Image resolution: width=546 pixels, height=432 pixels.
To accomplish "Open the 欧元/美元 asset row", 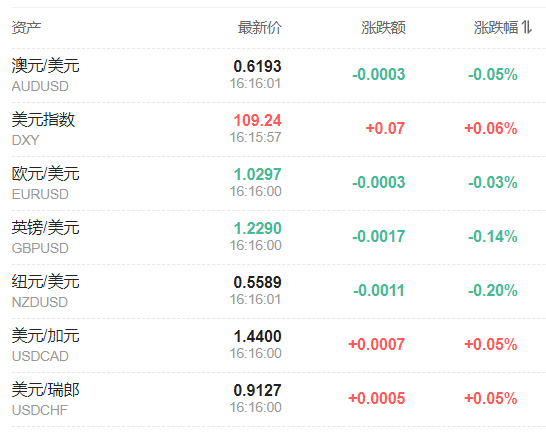I will coord(279,183).
